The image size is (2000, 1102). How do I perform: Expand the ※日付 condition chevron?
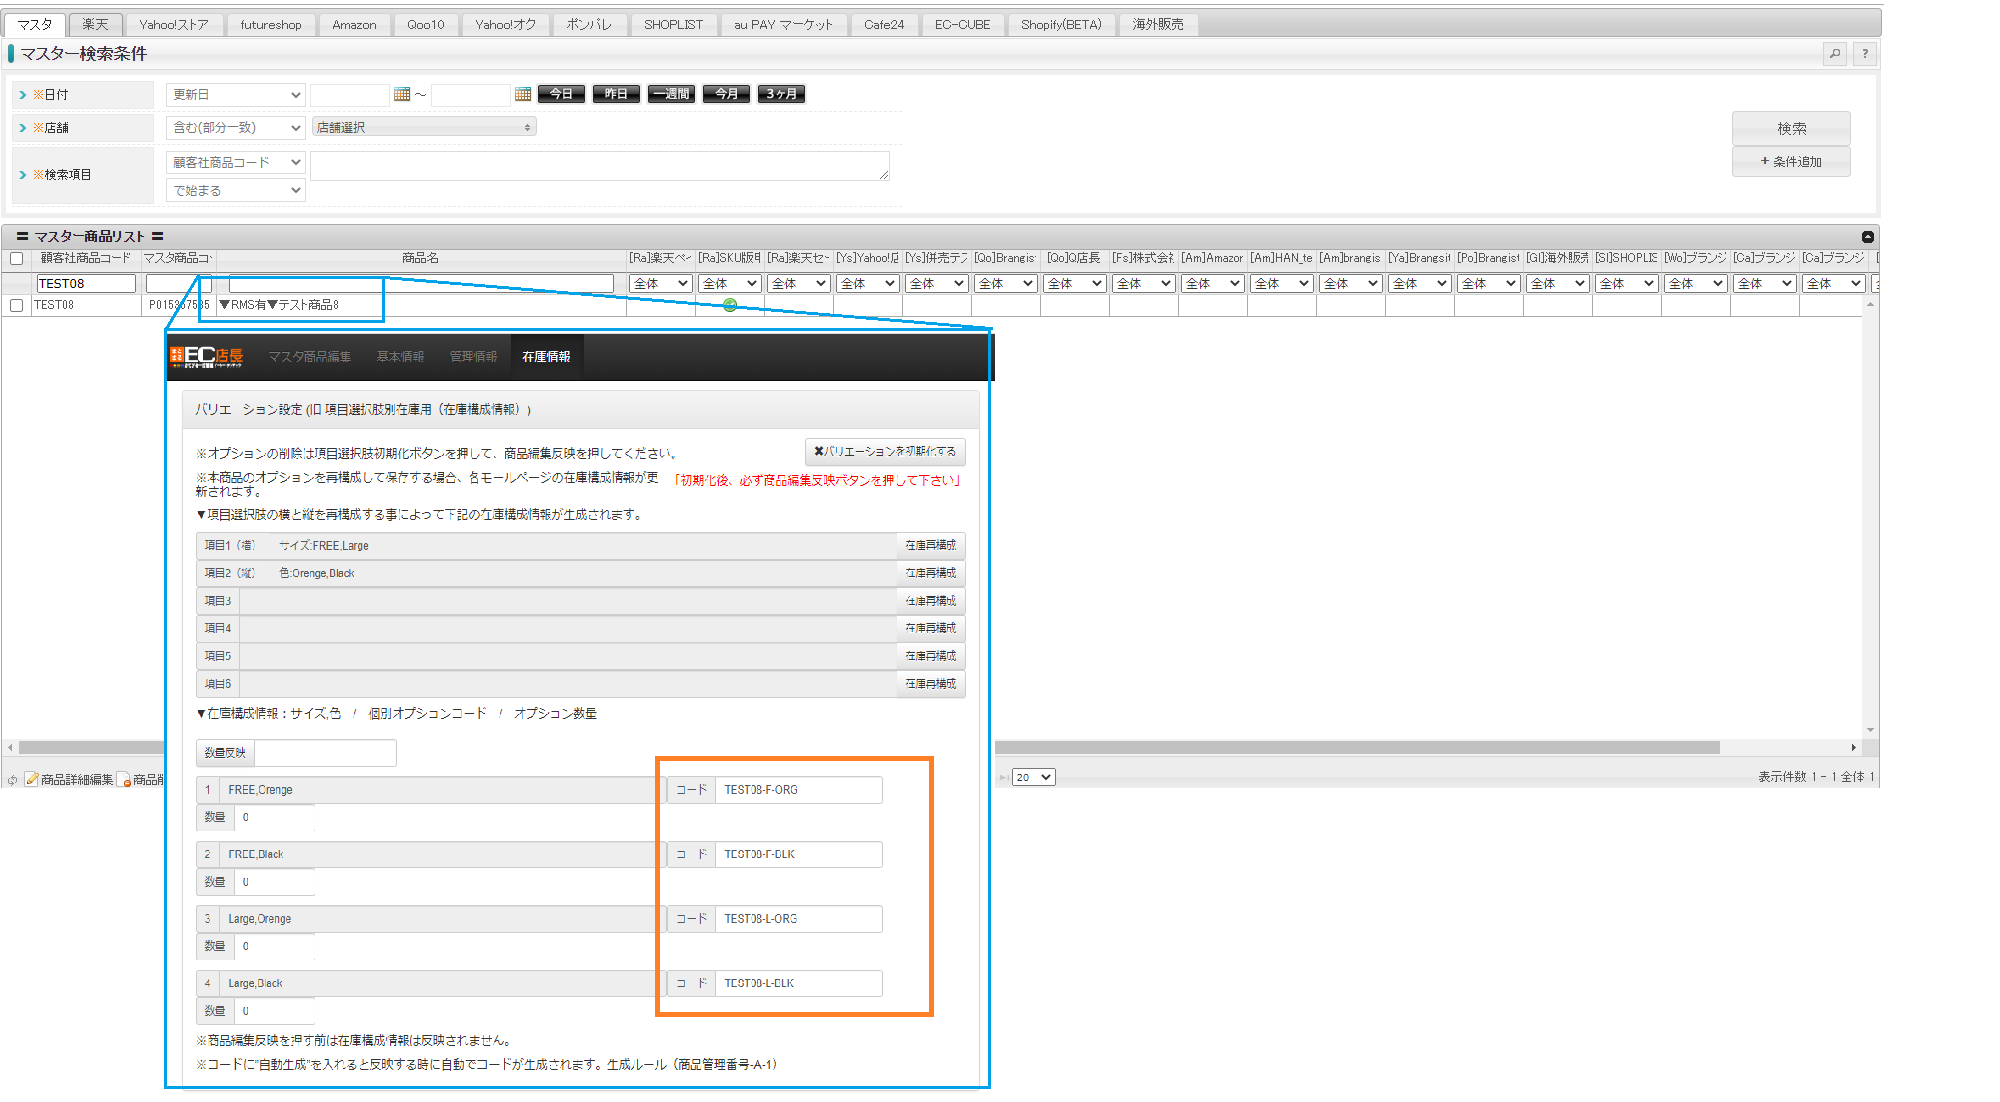23,95
